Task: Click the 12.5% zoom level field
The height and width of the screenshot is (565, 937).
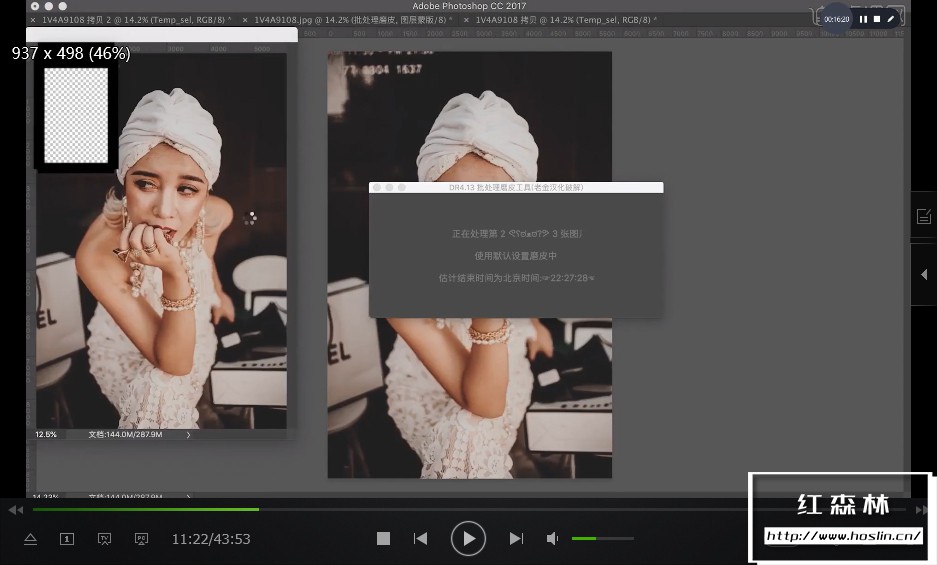Action: point(46,435)
